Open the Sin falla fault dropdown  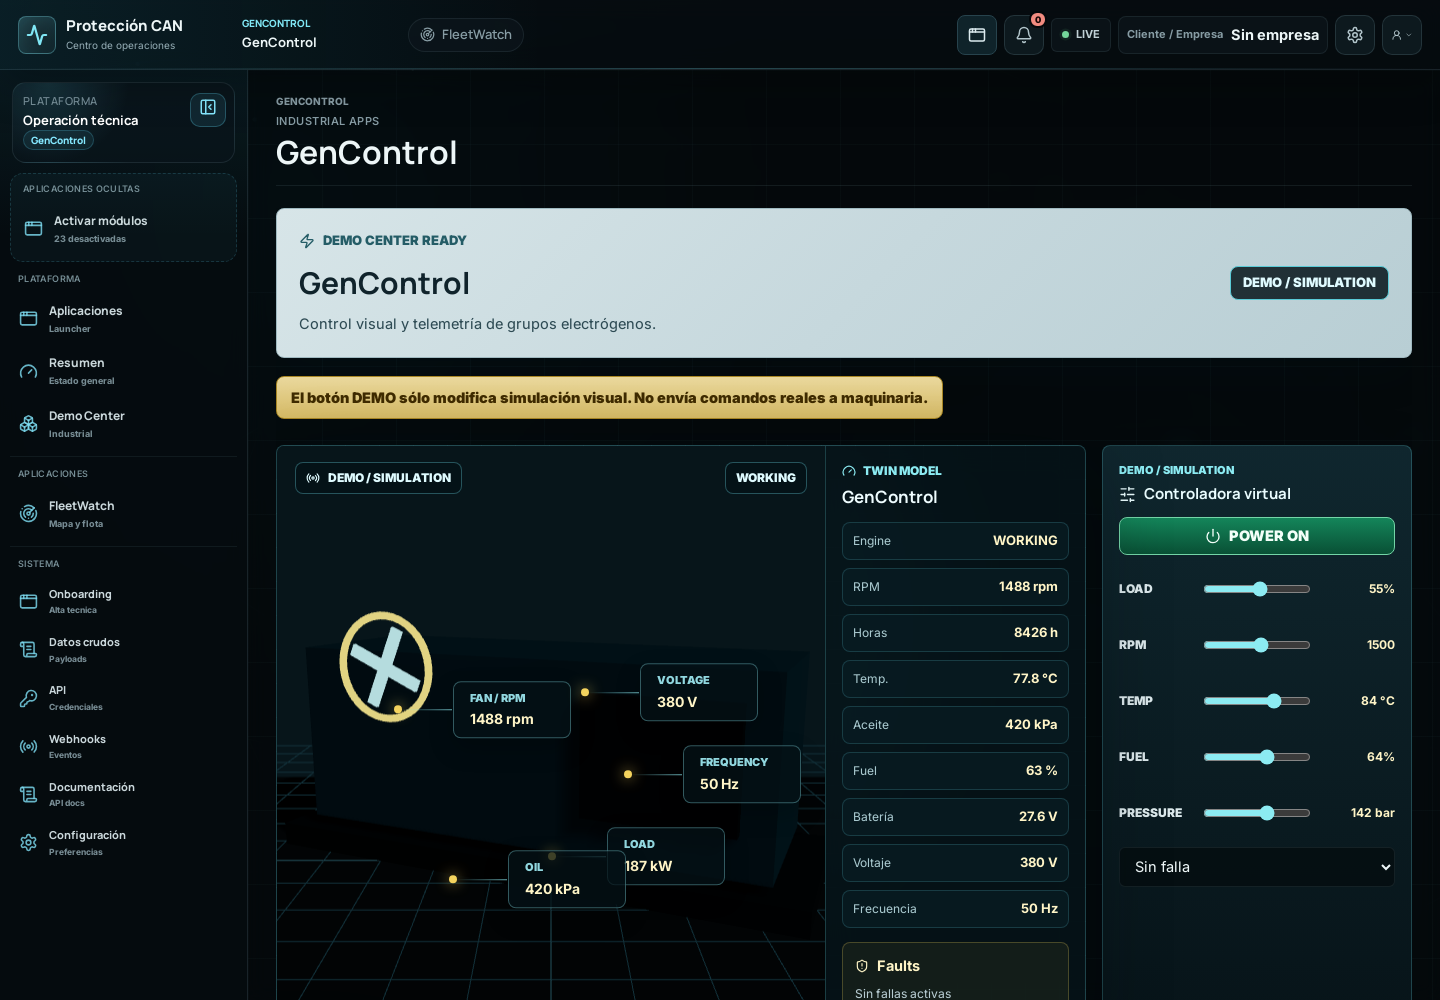(x=1257, y=867)
